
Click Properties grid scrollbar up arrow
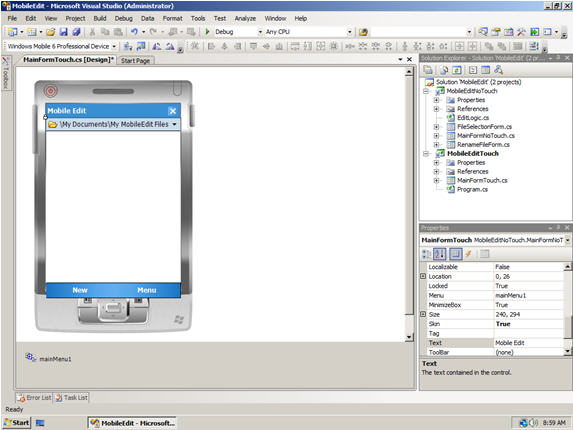coord(568,267)
